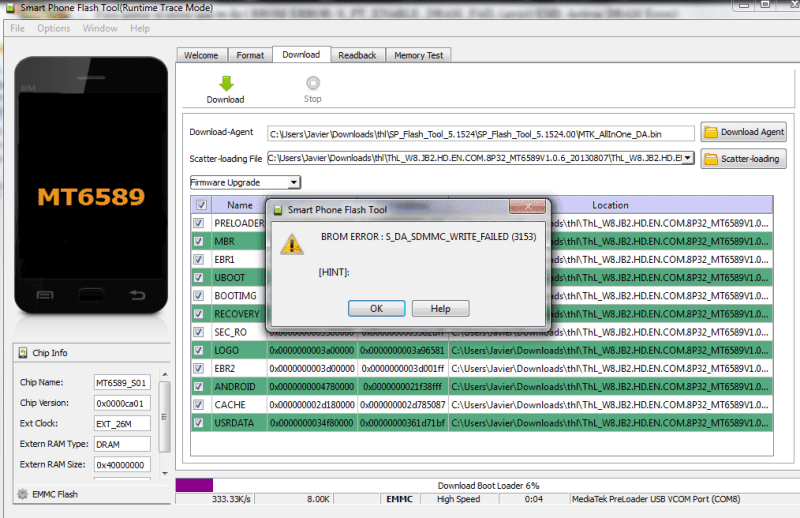Click the USRDATA begin address 0x0000000034f80000
This screenshot has height=518, width=800.
tap(312, 423)
